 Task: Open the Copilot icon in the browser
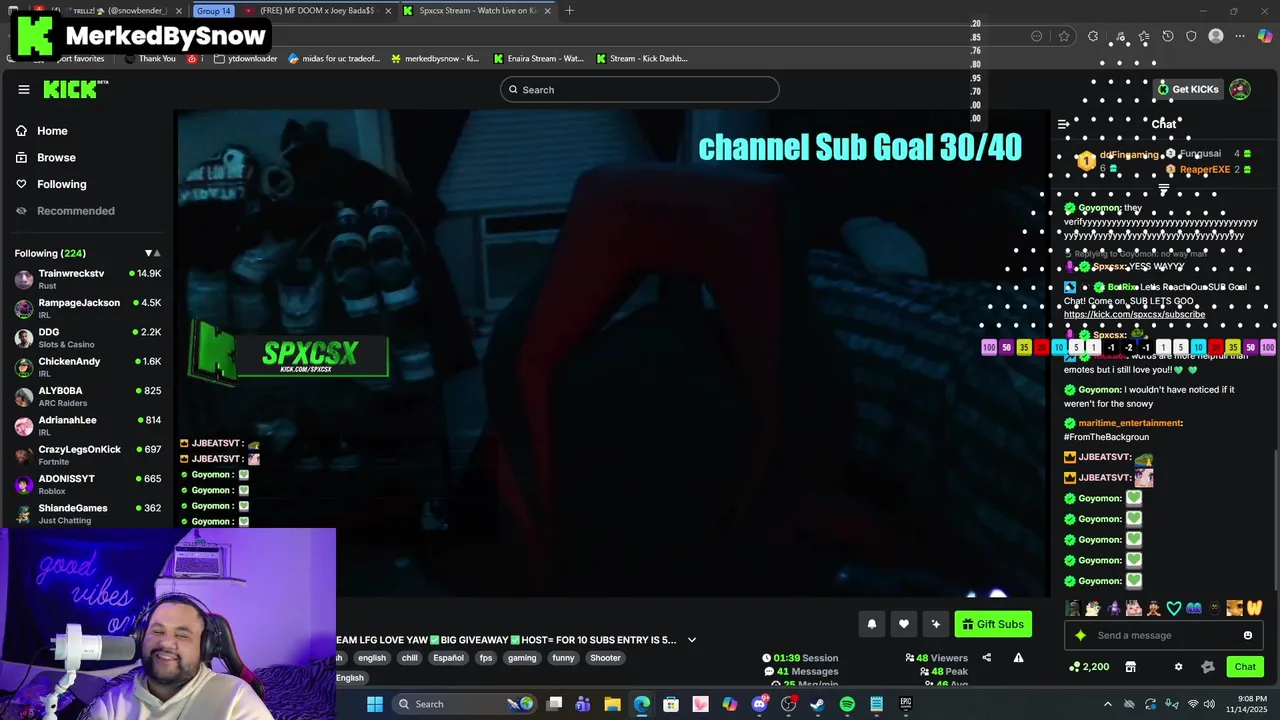coord(1265,36)
